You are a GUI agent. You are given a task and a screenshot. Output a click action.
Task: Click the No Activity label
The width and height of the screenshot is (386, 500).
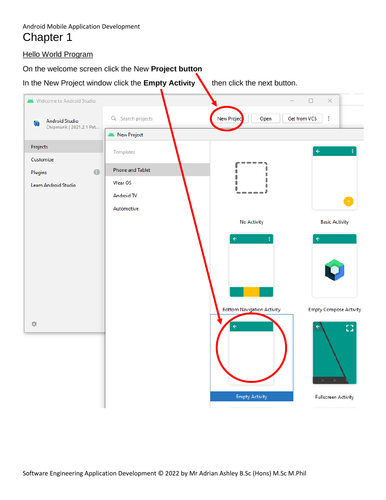pos(251,222)
